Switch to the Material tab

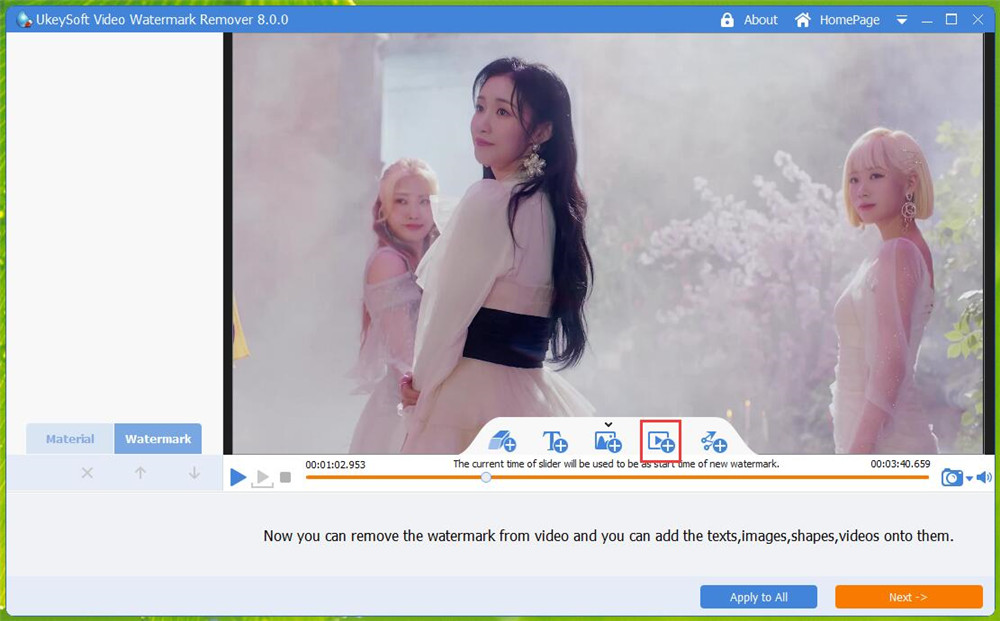coord(69,438)
